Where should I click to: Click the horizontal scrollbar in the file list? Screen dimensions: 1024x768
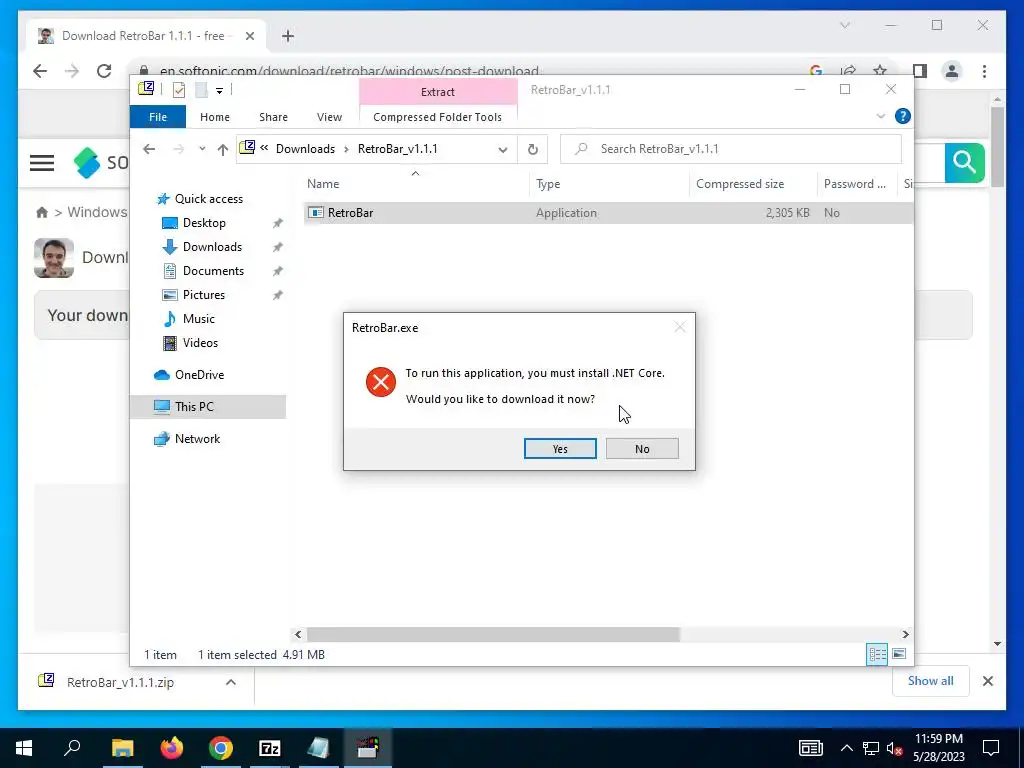click(x=493, y=634)
